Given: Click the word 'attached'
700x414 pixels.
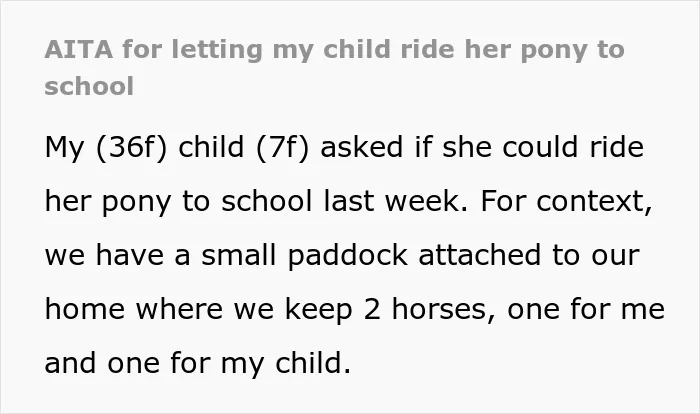Looking at the screenshot, I should (479, 255).
